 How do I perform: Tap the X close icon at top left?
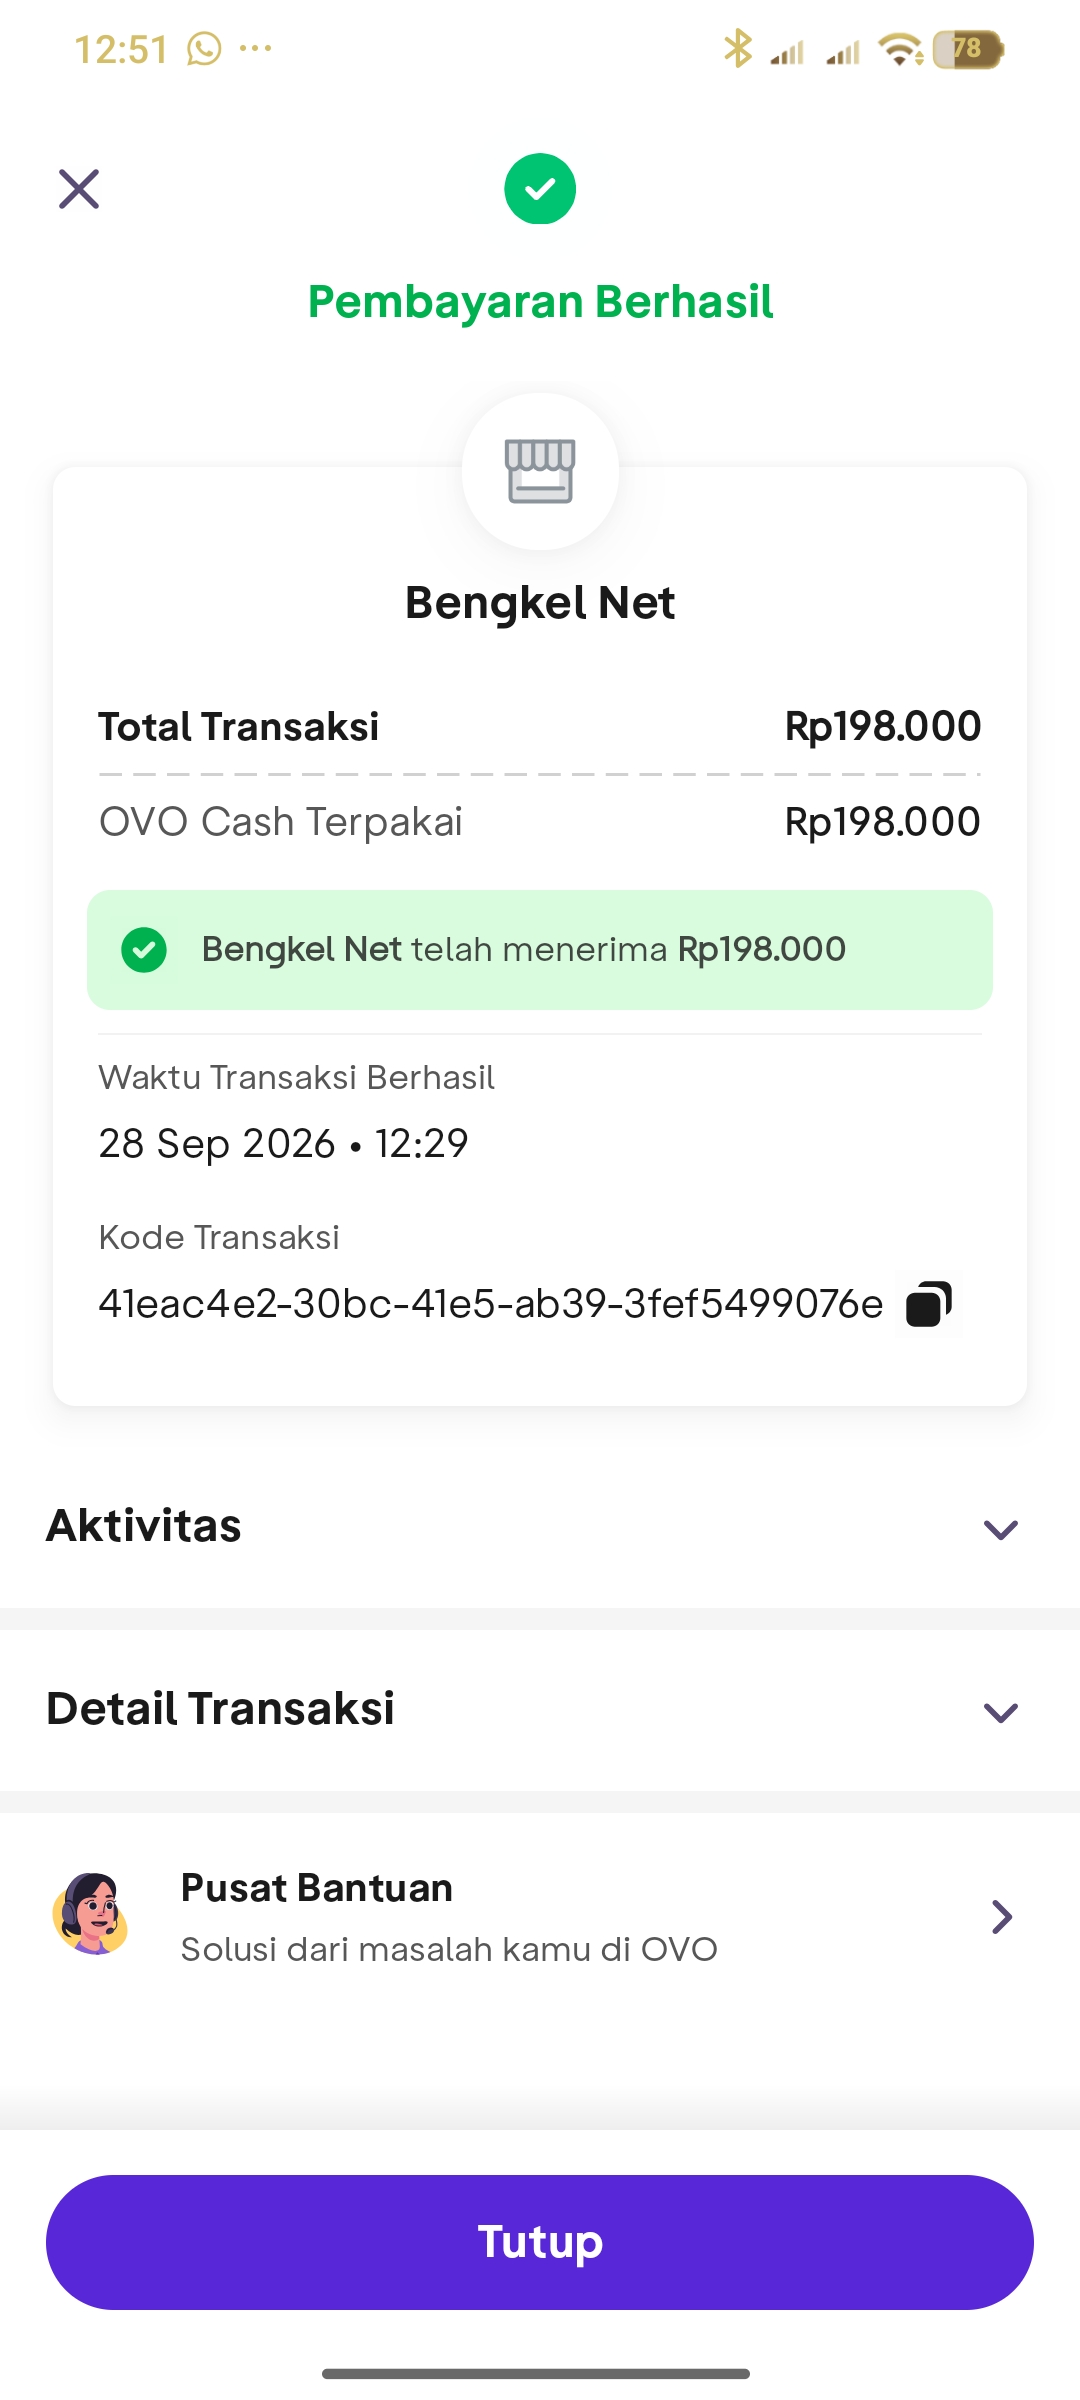(x=79, y=189)
